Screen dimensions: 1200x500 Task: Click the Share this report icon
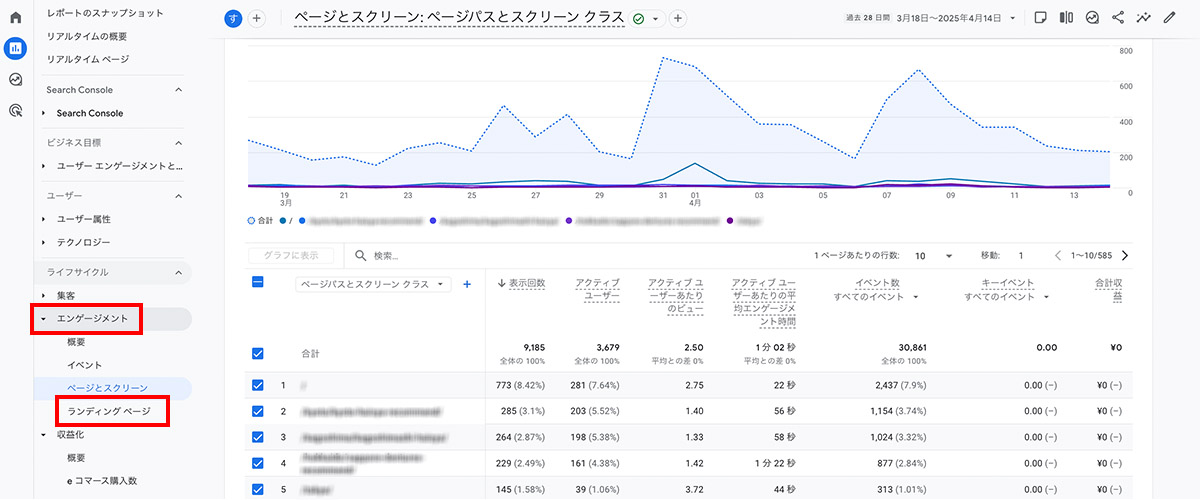1118,18
